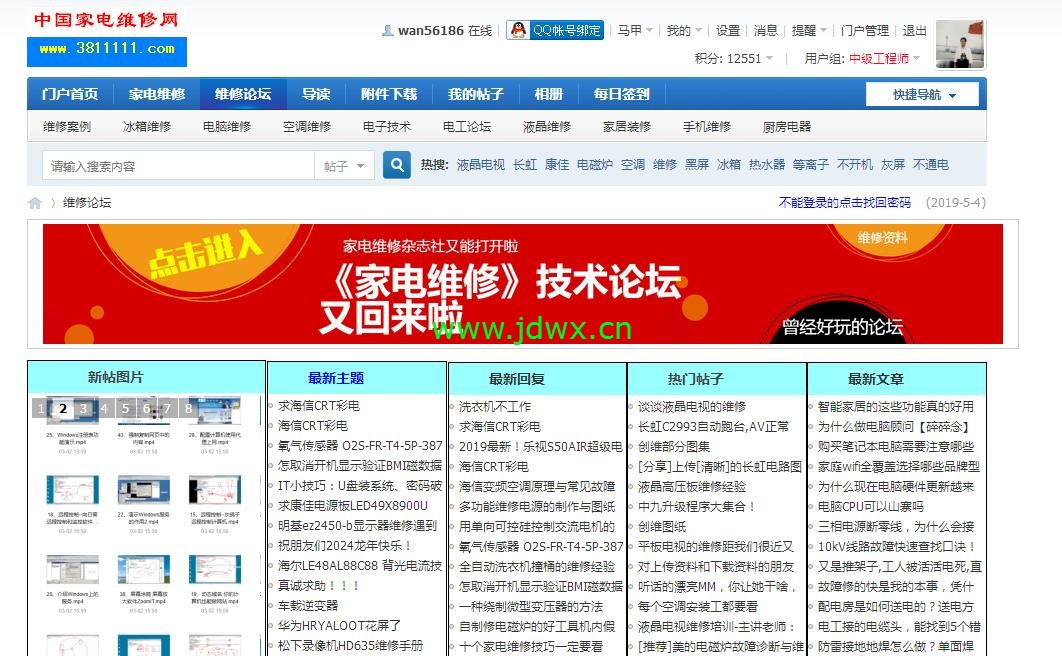This screenshot has width=1062, height=656.
Task: Click the user avatar photo
Action: point(960,44)
